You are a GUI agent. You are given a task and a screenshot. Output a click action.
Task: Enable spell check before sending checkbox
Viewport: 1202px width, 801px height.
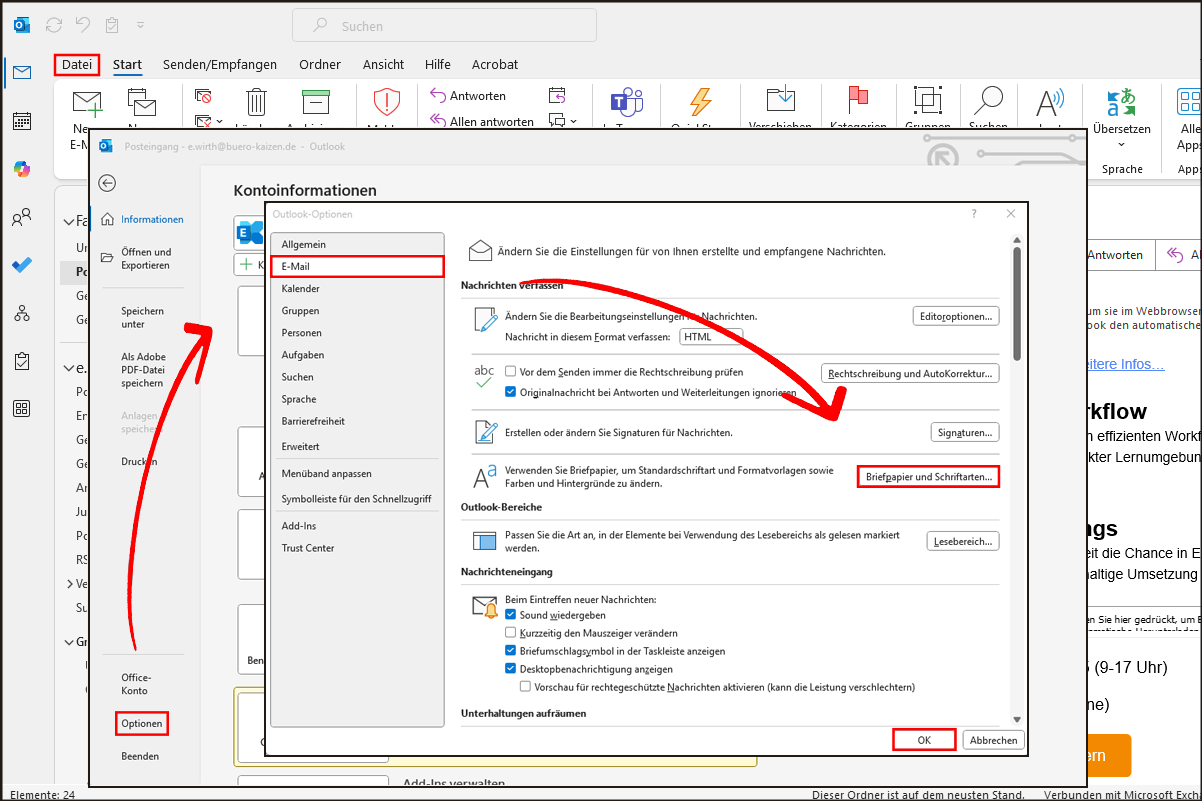coord(511,371)
